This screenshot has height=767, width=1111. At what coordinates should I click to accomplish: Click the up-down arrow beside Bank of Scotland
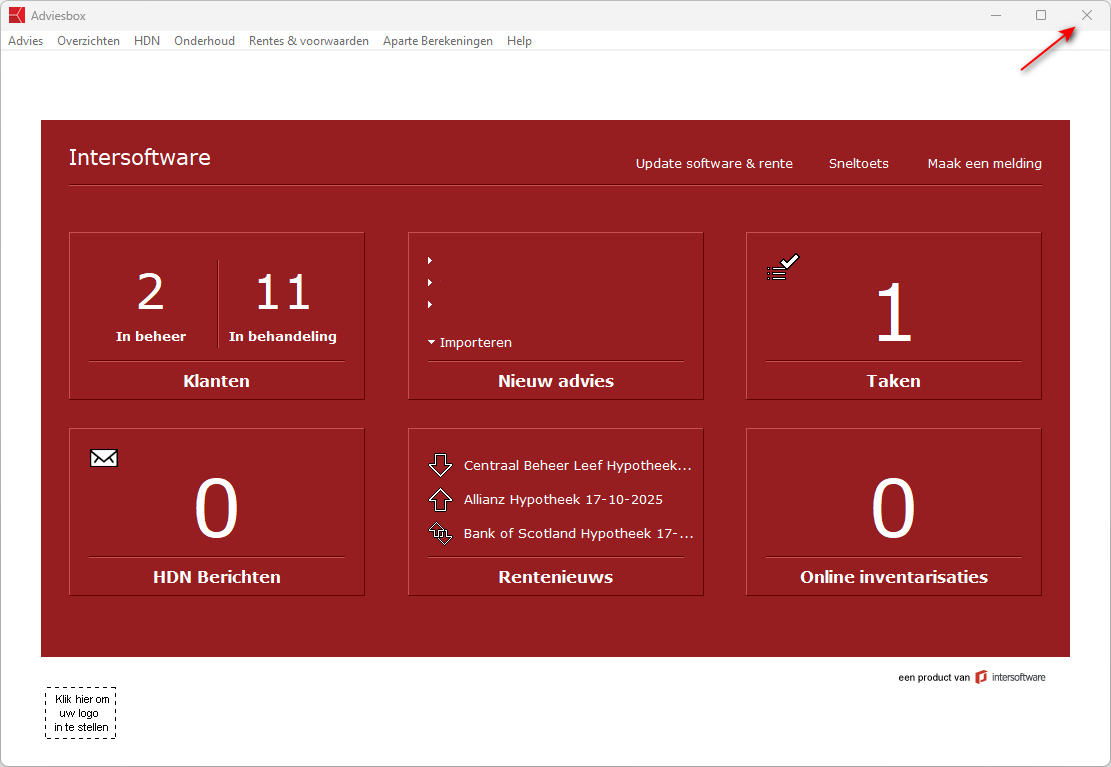point(440,534)
